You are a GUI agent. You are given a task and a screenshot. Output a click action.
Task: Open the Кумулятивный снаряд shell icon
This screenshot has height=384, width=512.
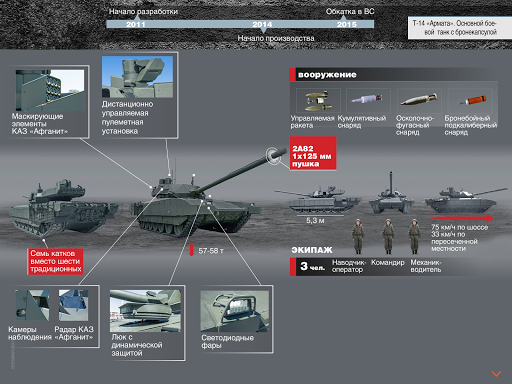(368, 101)
